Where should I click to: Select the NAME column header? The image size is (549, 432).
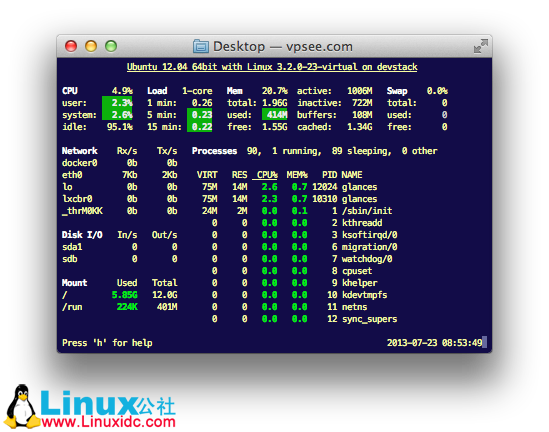click(352, 175)
